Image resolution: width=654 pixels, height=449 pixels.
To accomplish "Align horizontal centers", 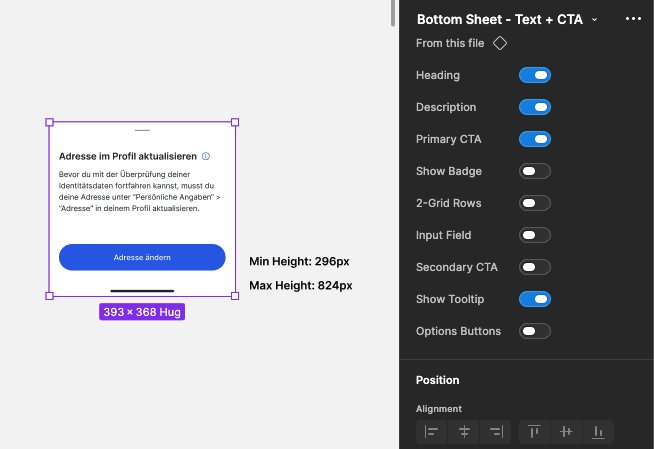I will click(x=464, y=431).
